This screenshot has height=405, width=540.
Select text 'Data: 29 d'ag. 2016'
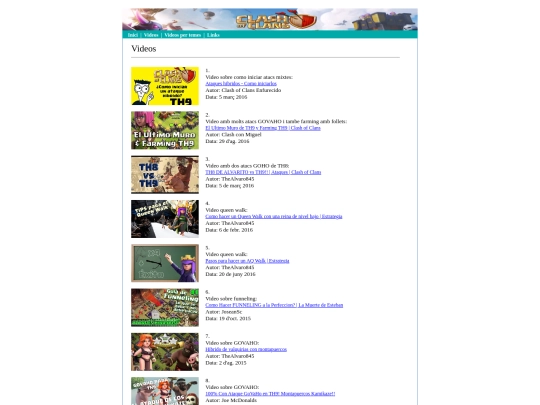tap(227, 141)
